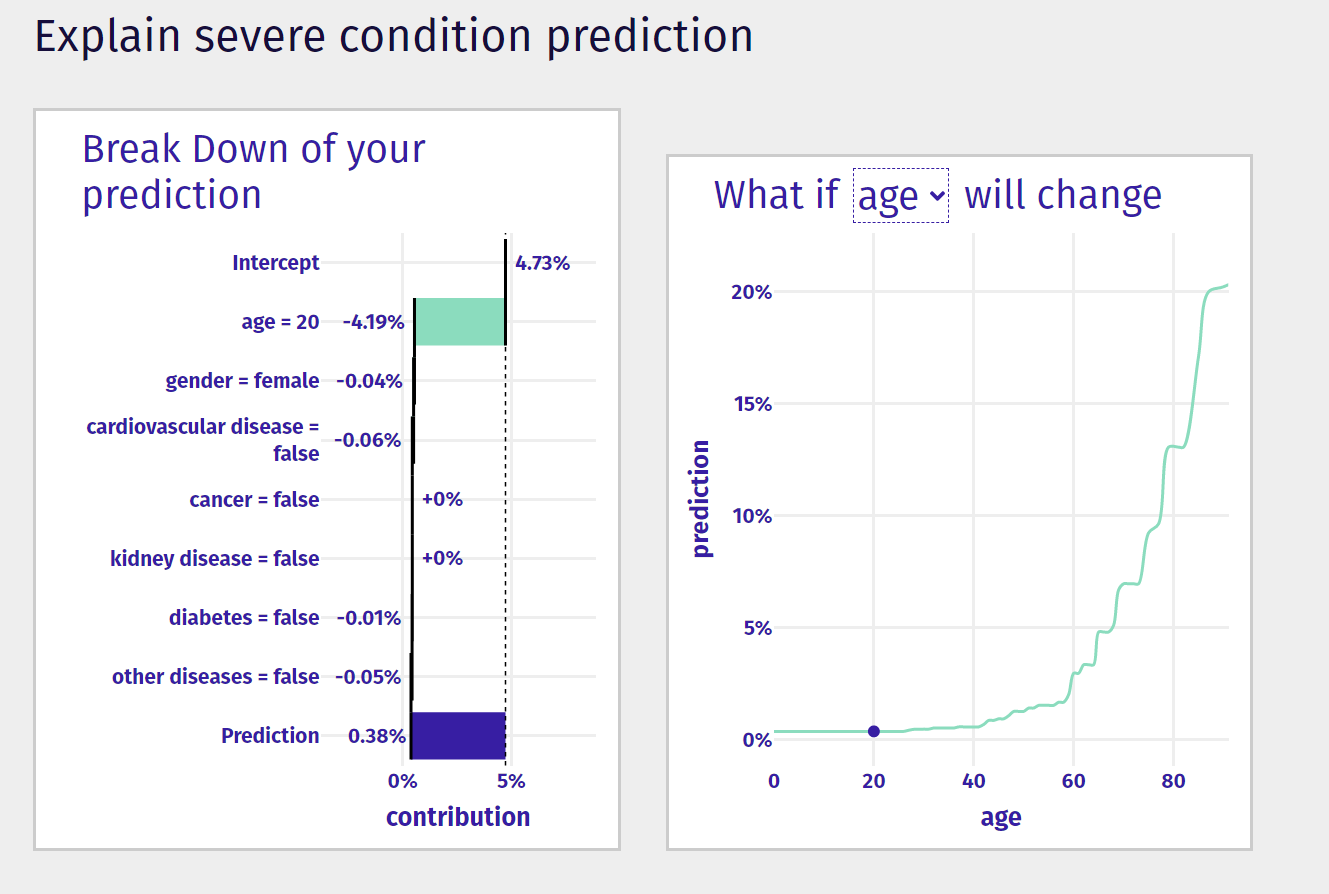Click the green age contribution bar
Screen dimensions: 1329x894
click(459, 322)
